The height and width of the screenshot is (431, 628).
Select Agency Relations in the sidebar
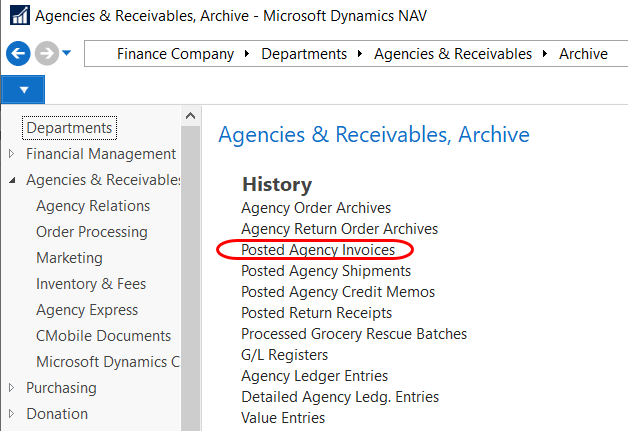click(93, 206)
